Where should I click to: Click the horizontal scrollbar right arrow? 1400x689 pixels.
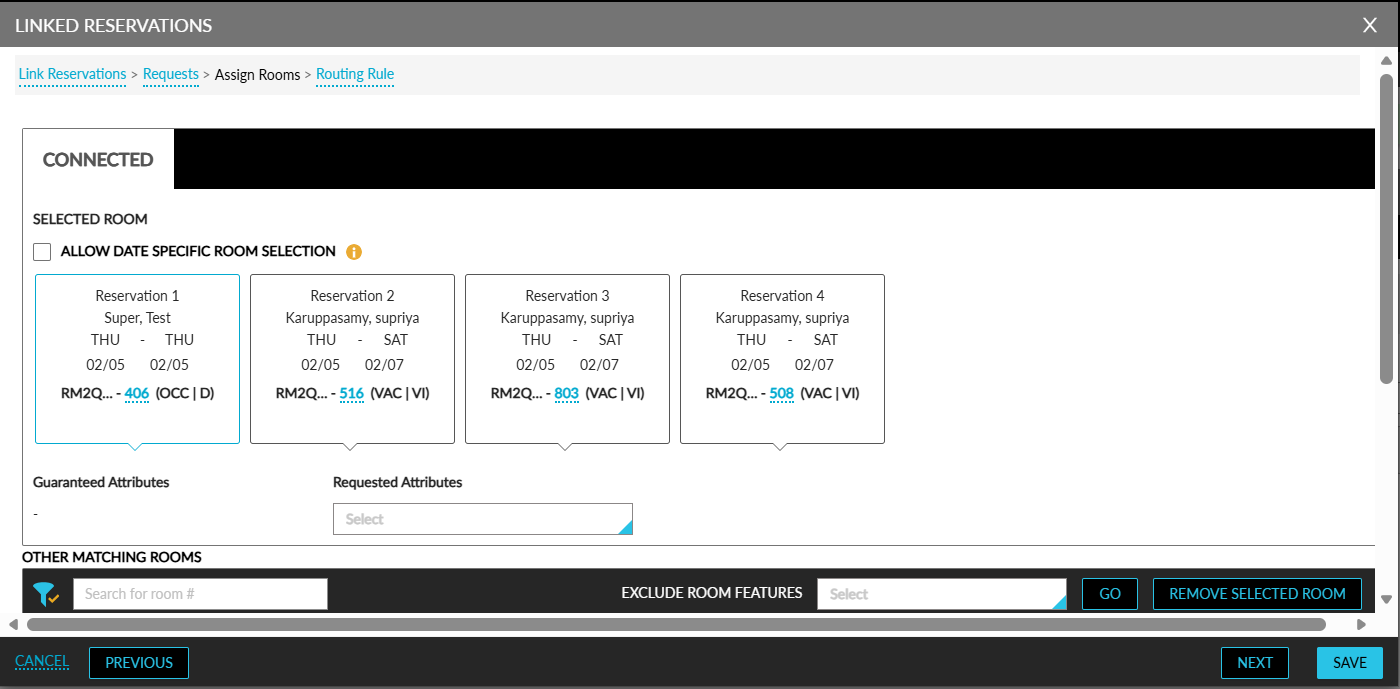(1361, 625)
